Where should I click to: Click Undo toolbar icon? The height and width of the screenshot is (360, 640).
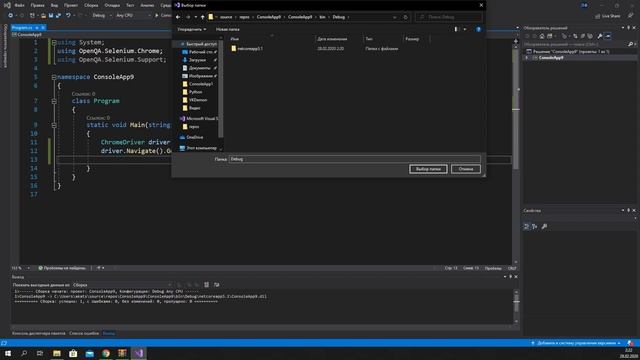68,15
